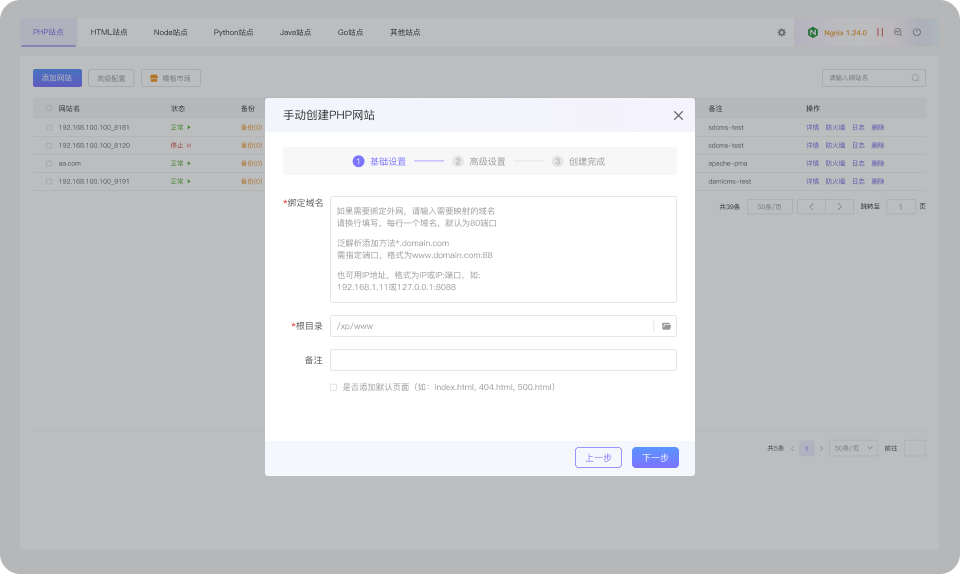The image size is (960, 574).
Task: Expand the bottom 50条/页 page size dropdown
Action: [x=854, y=448]
